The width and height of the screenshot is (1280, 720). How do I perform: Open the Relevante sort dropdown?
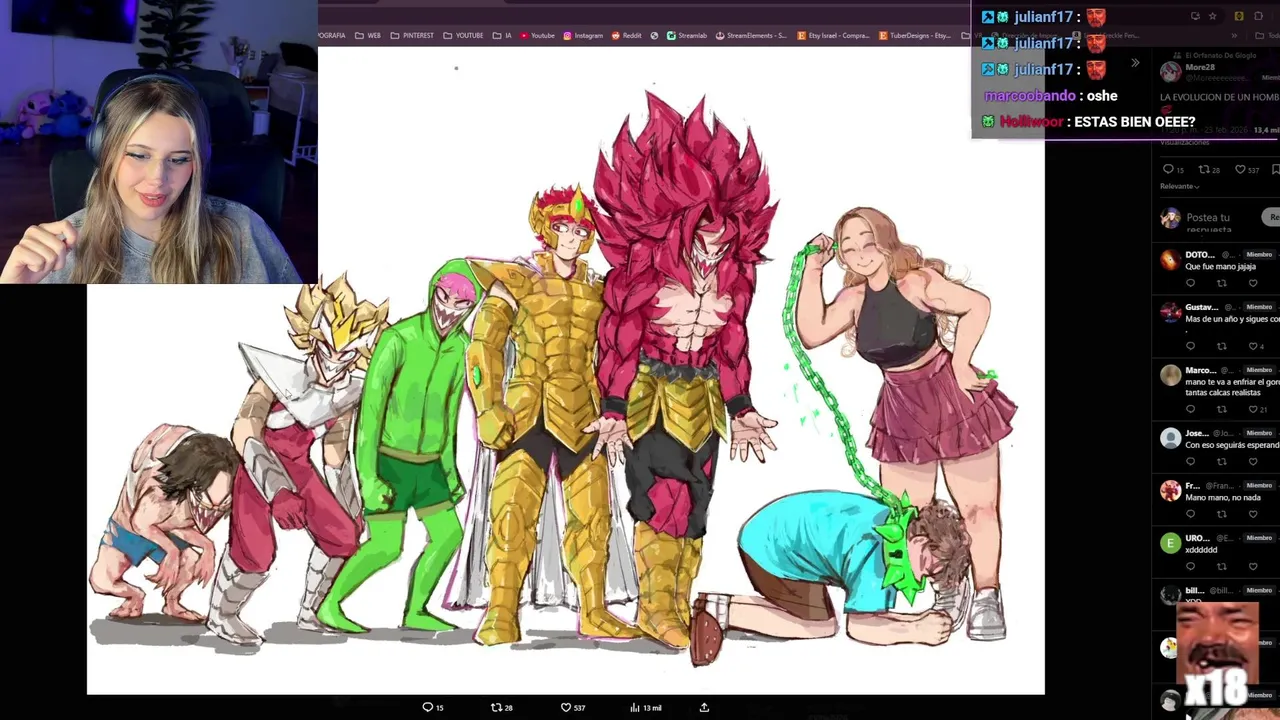coord(1179,186)
